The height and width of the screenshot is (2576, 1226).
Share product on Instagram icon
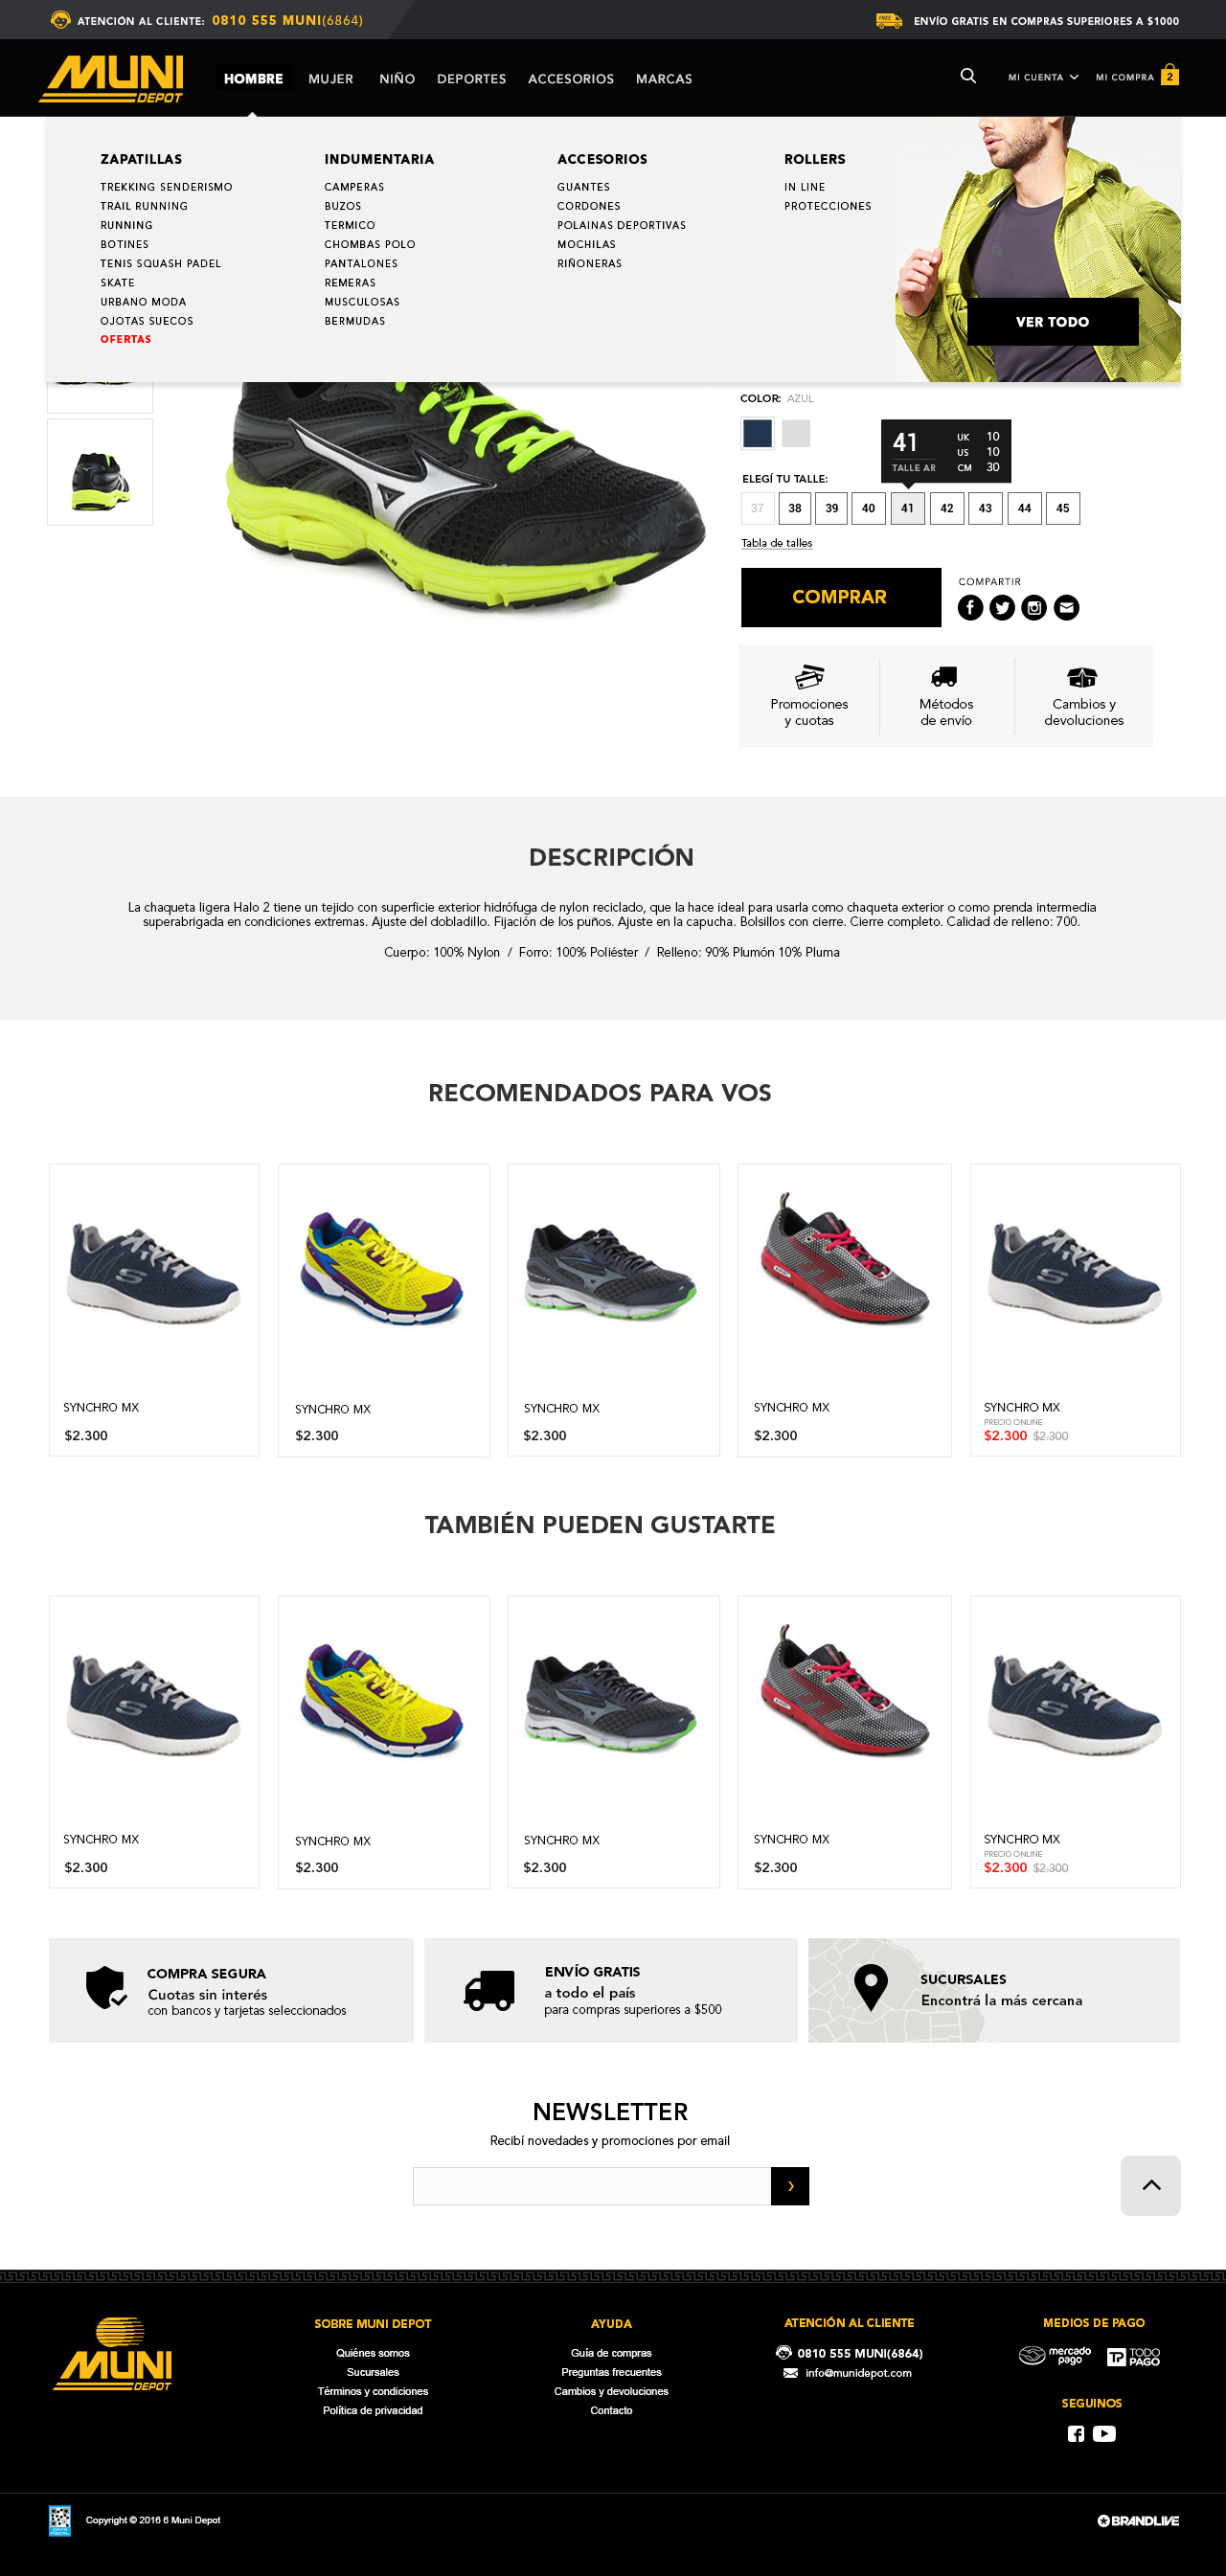[1034, 607]
